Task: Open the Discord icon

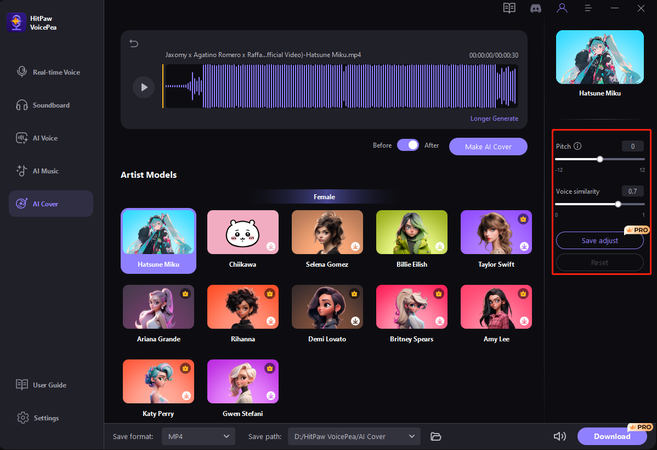Action: 535,8
